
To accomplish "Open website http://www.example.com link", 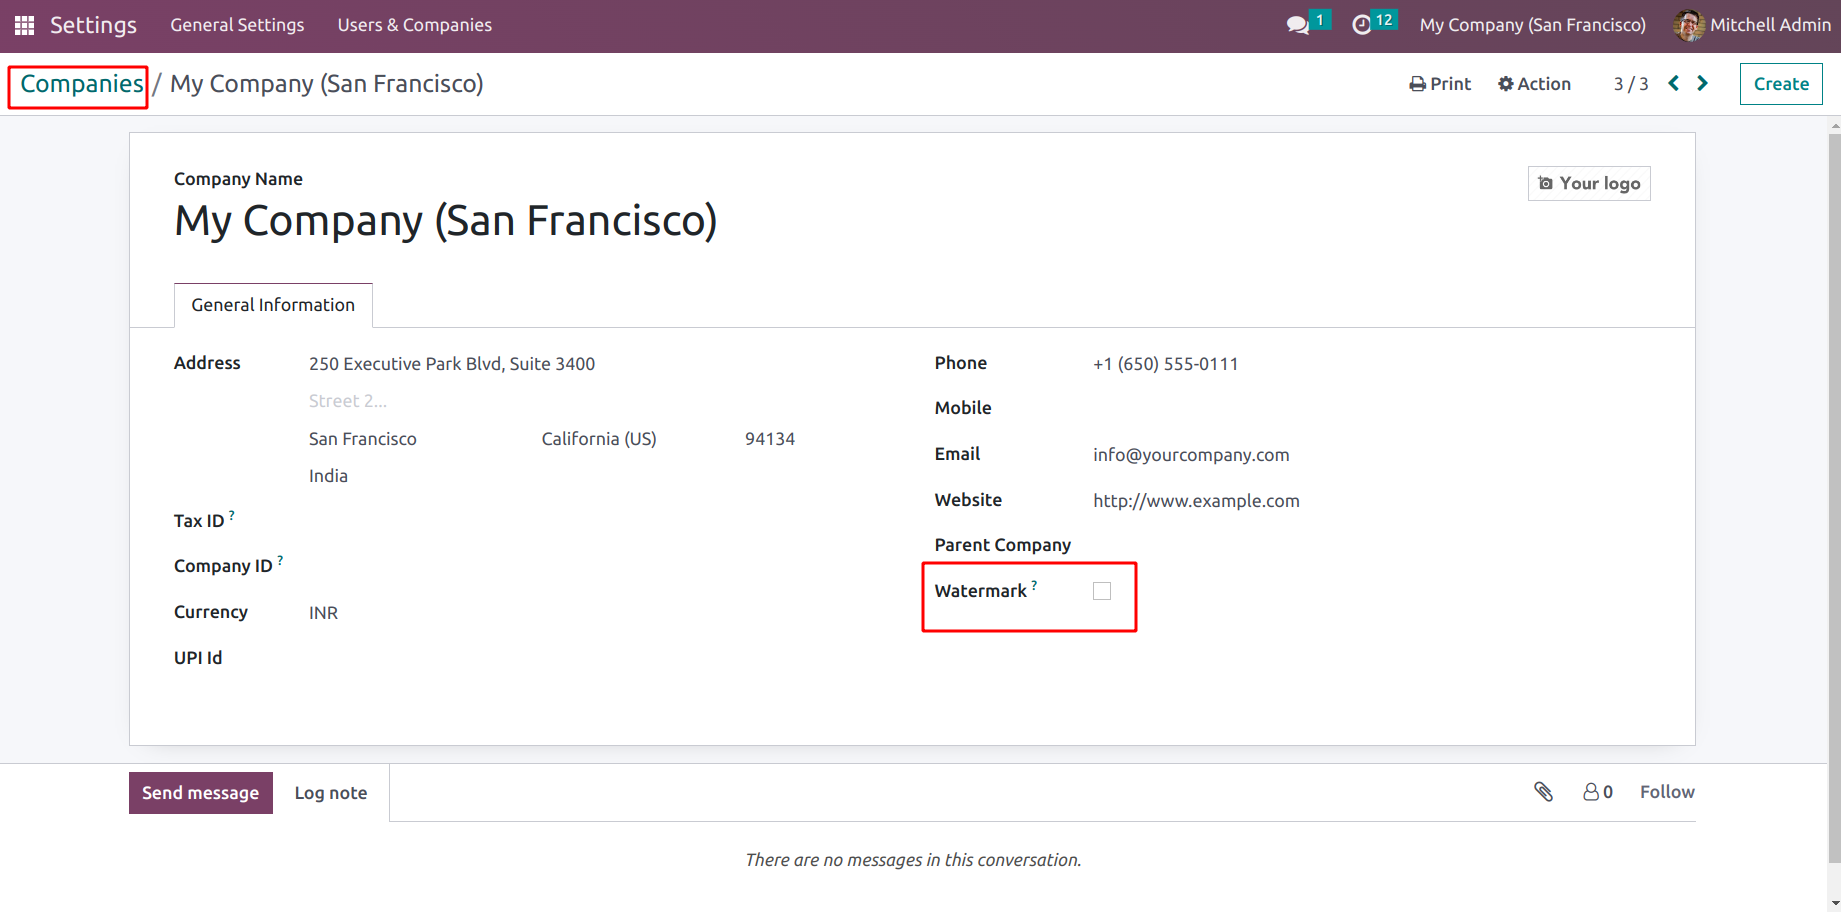I will [1196, 501].
